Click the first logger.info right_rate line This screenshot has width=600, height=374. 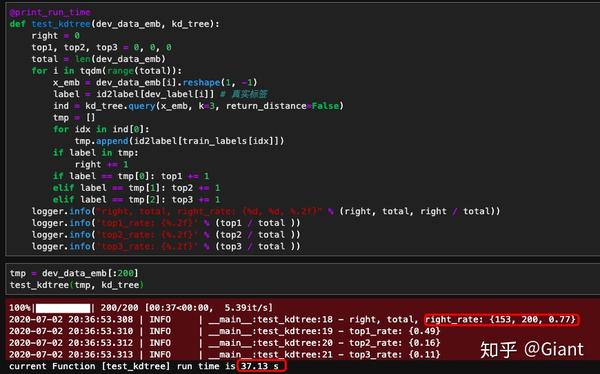pyautogui.click(x=266, y=211)
